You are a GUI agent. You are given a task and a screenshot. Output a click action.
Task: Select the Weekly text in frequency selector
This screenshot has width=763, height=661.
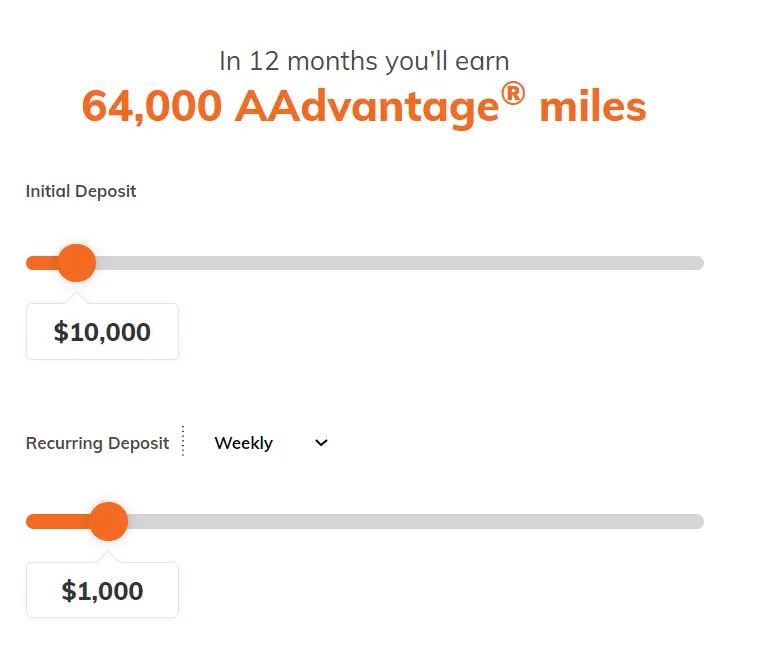[243, 443]
